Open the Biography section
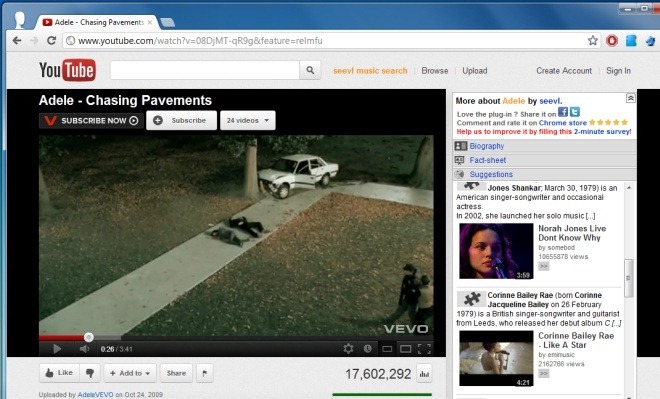This screenshot has width=660, height=399. [487, 146]
